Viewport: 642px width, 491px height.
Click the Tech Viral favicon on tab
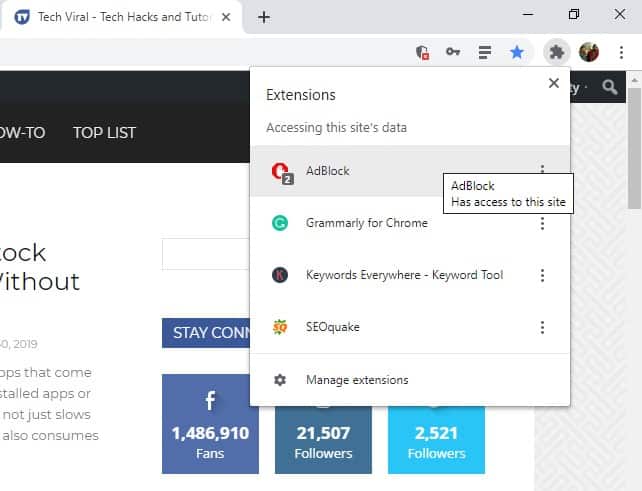[x=22, y=17]
